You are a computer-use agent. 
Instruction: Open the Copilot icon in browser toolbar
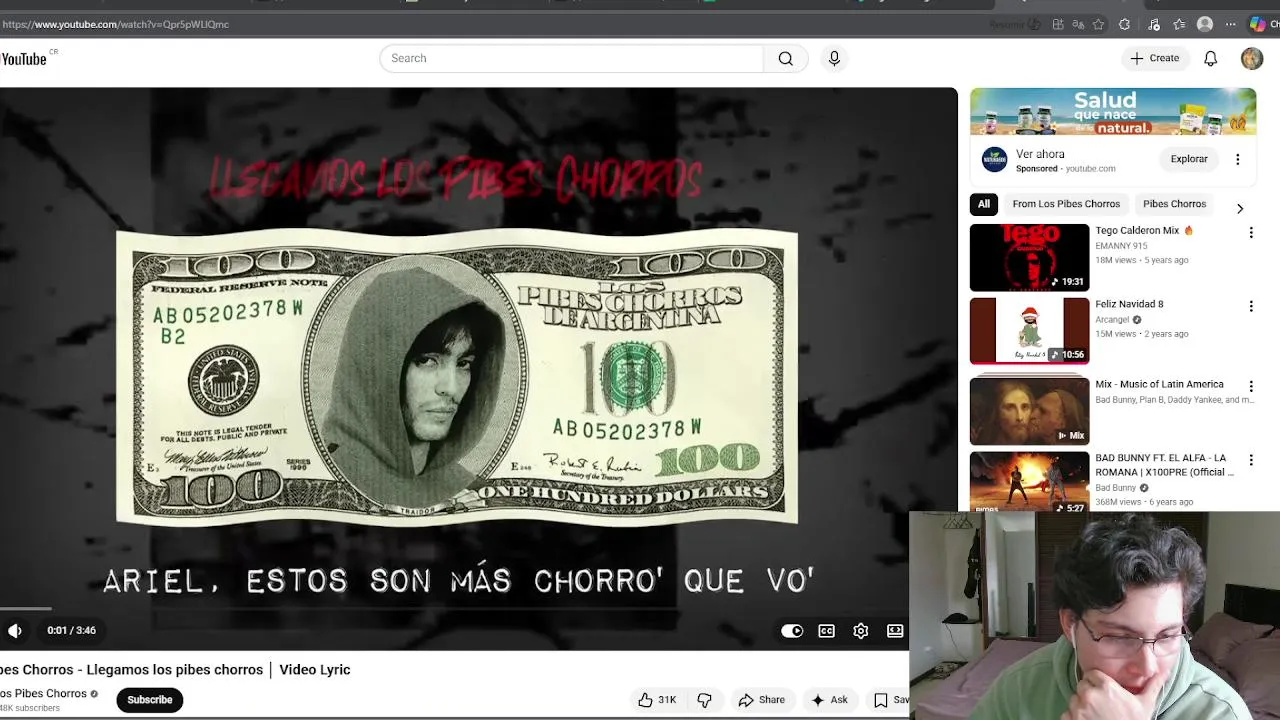point(1257,24)
